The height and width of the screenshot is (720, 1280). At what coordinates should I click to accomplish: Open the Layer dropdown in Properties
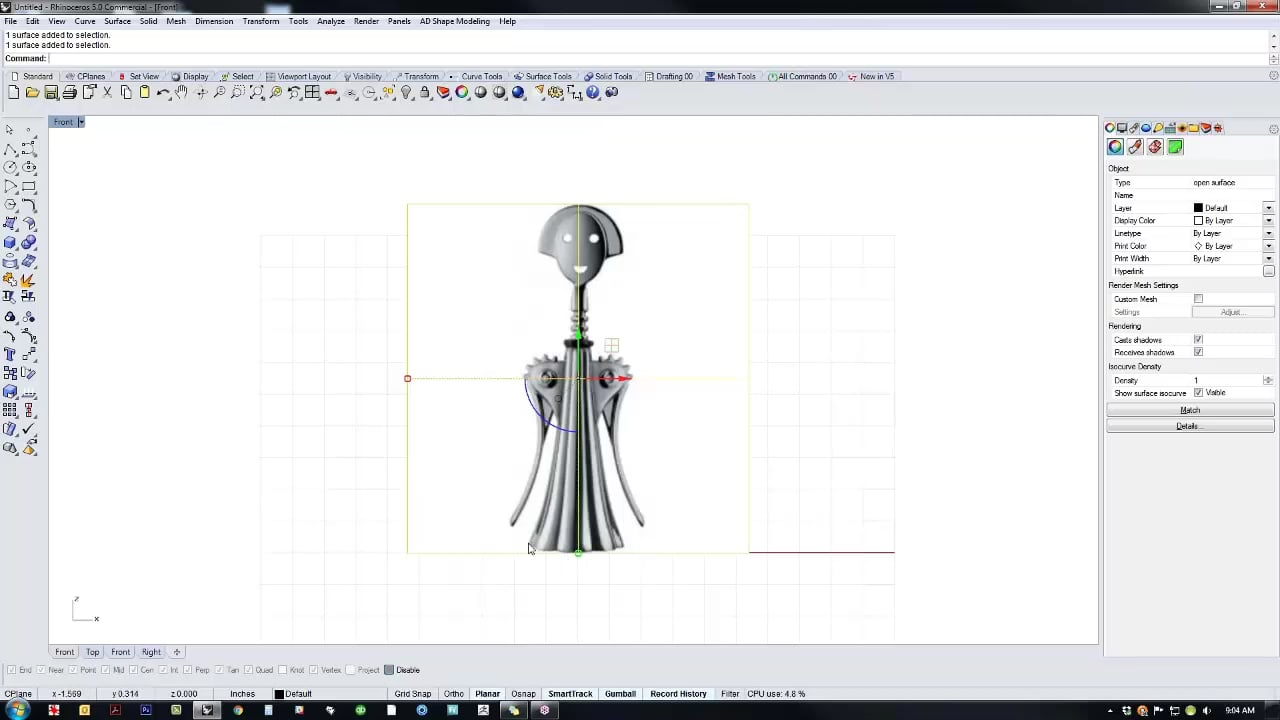[x=1268, y=208]
